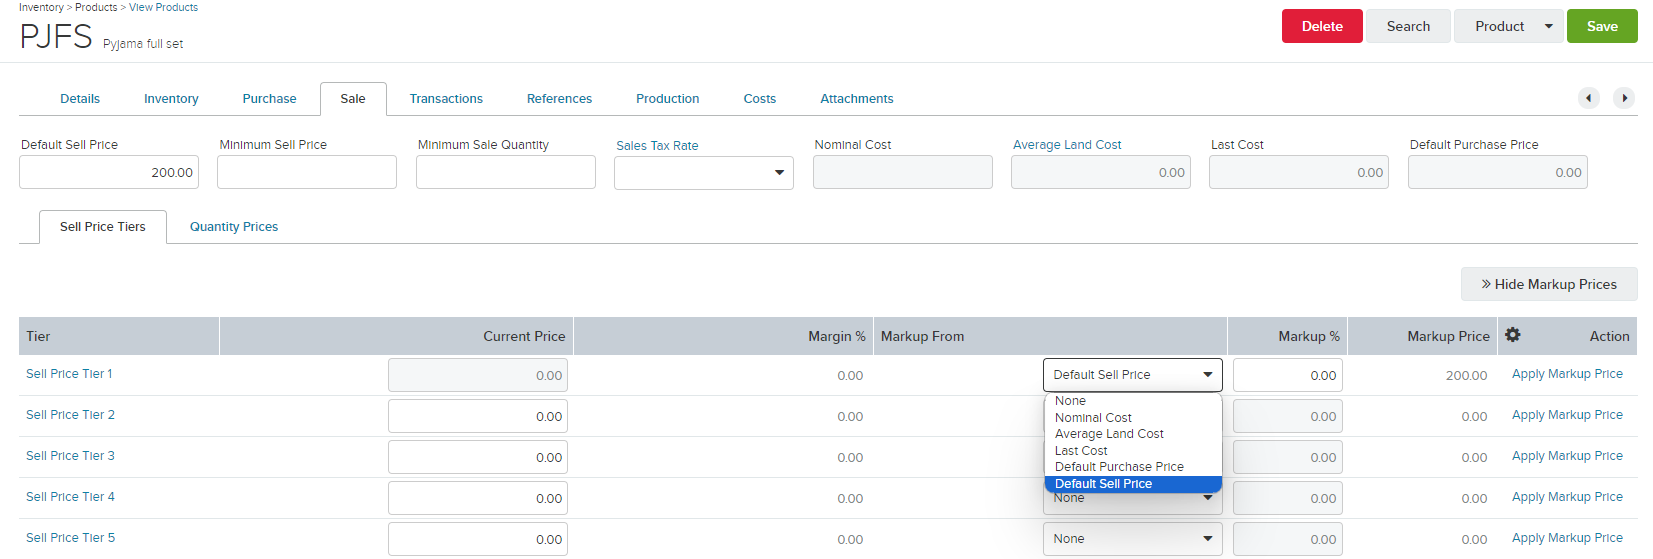Go to View Products breadcrumb link

click(163, 7)
